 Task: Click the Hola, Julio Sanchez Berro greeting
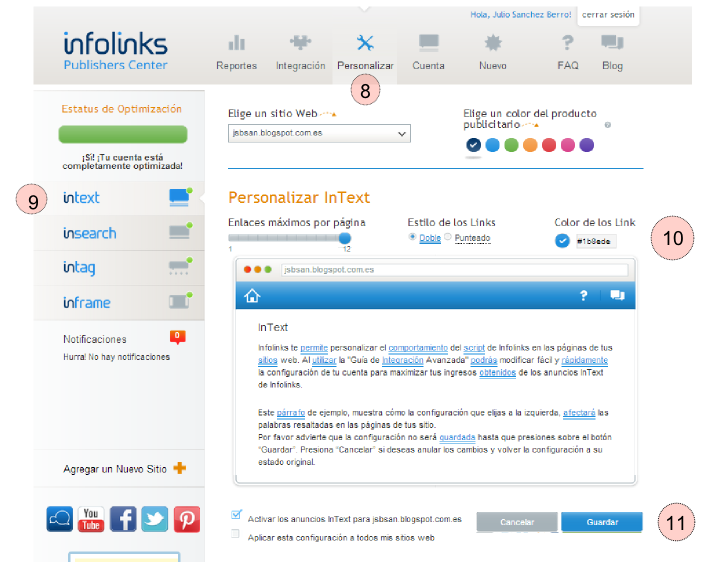click(x=521, y=15)
